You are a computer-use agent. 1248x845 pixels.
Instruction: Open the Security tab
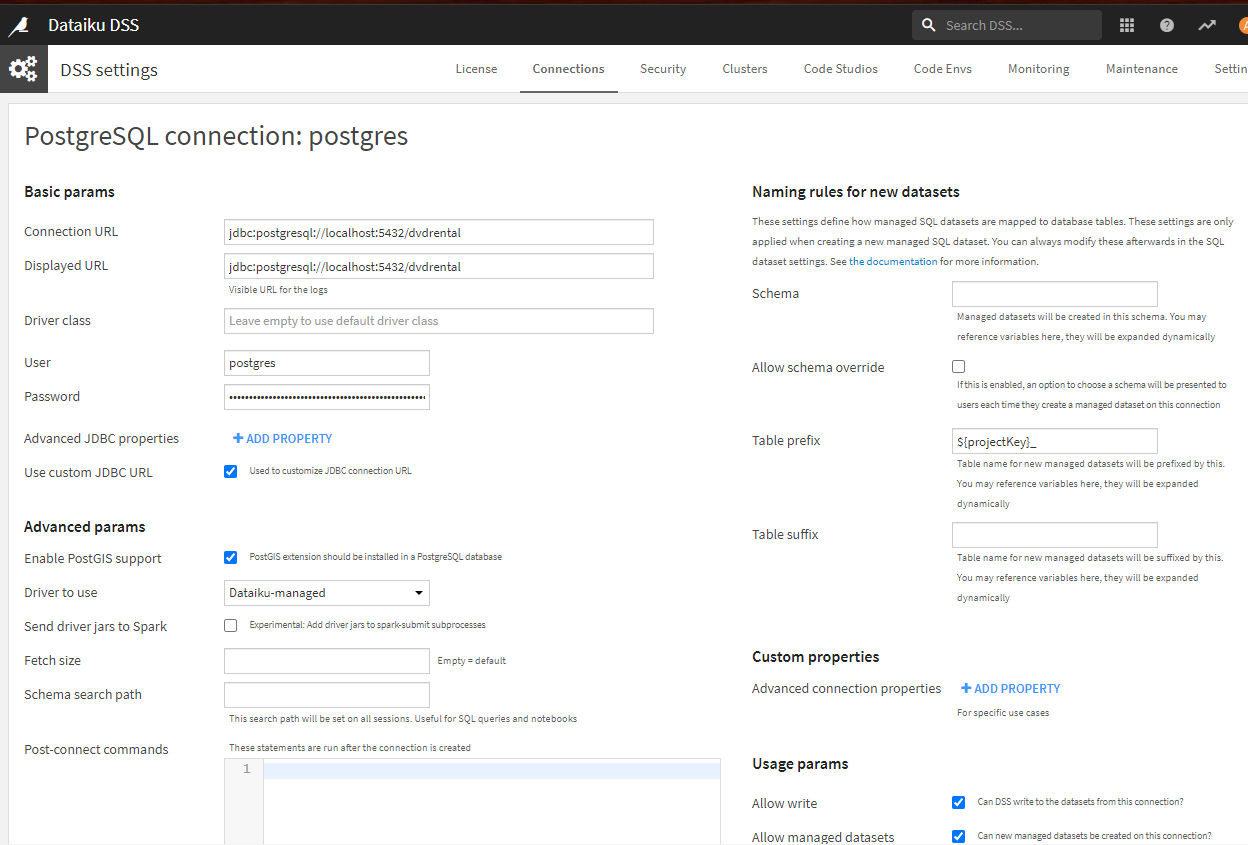tap(663, 69)
